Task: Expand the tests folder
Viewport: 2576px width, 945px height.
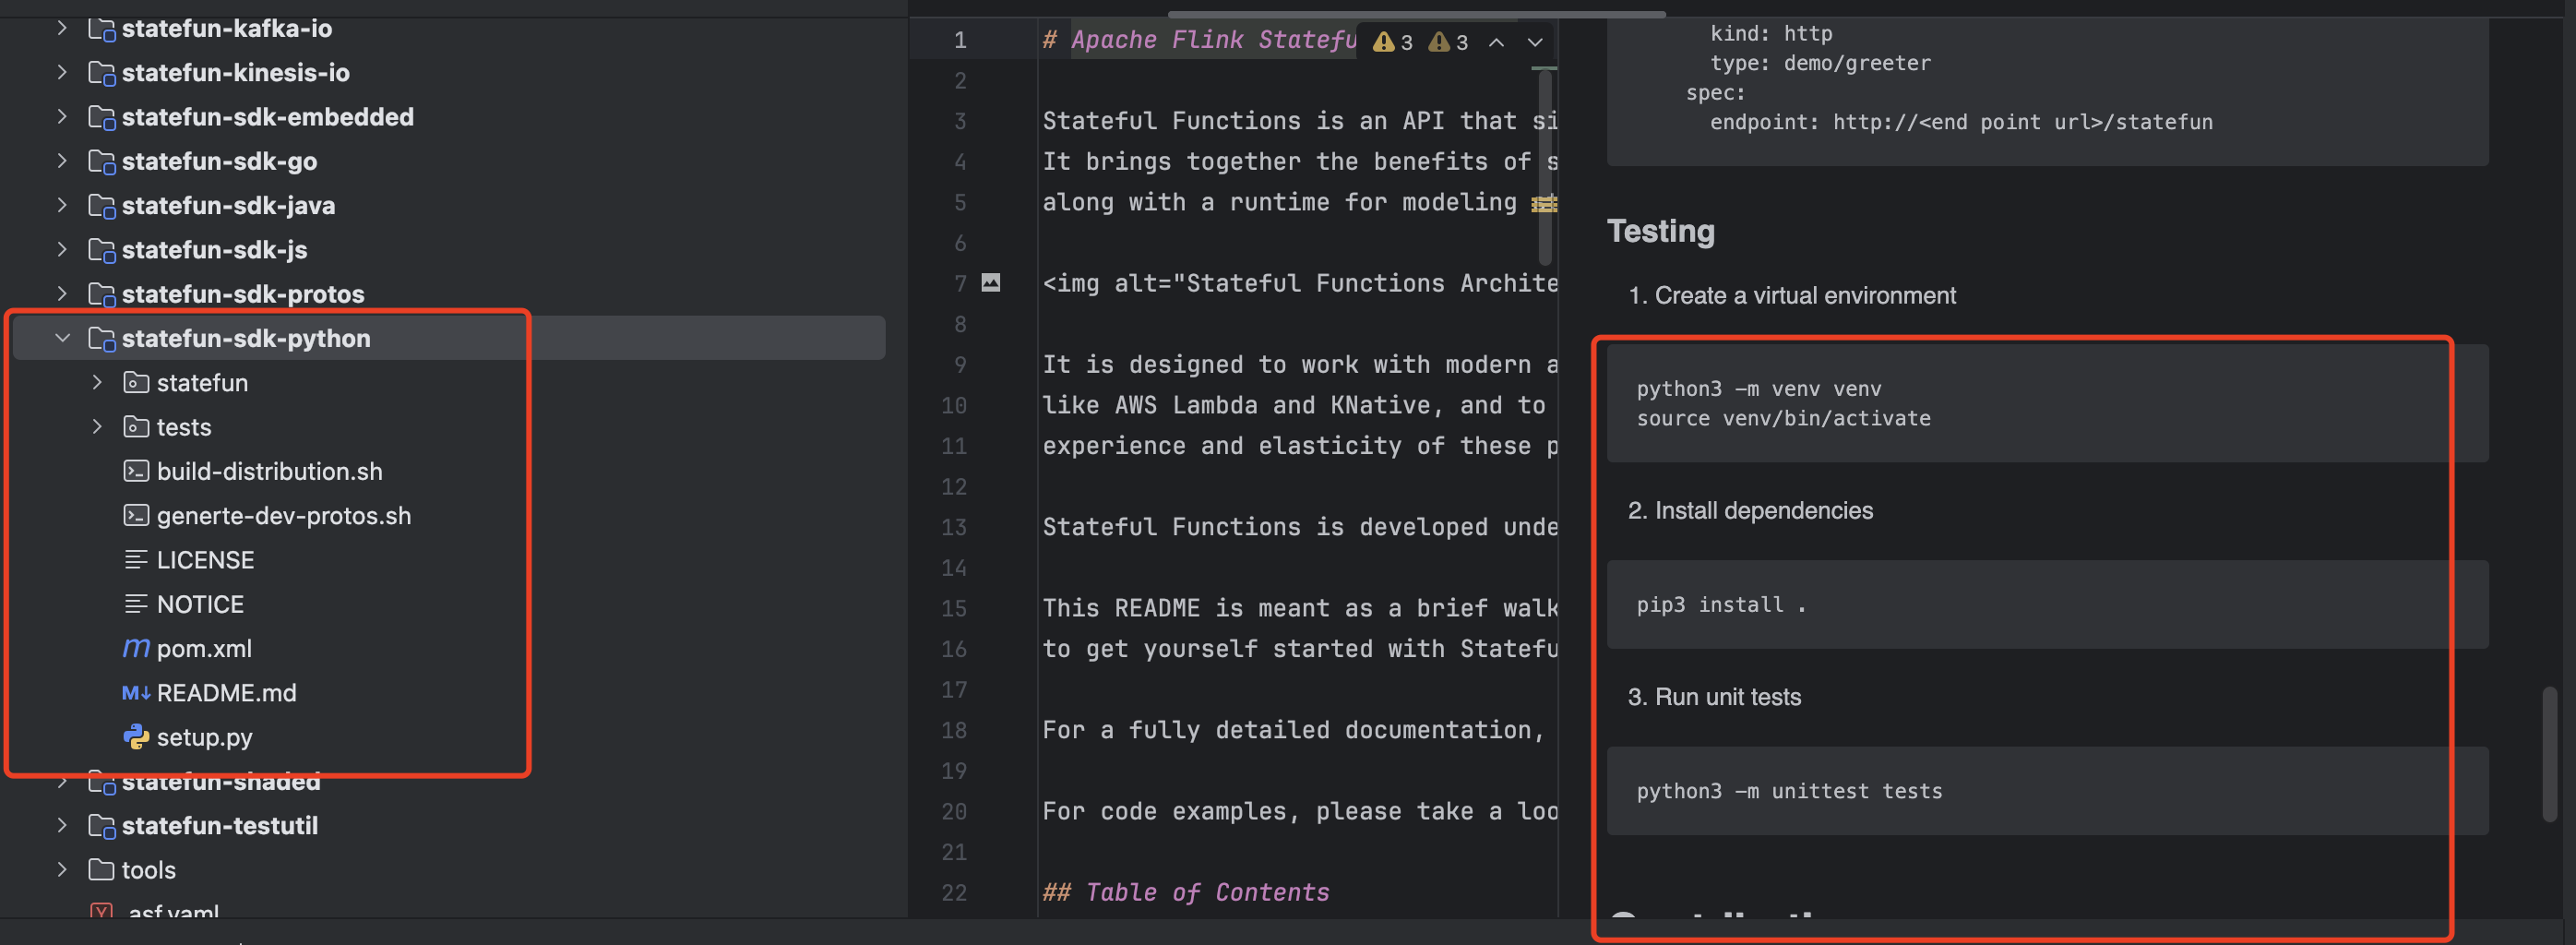Action: (x=97, y=426)
